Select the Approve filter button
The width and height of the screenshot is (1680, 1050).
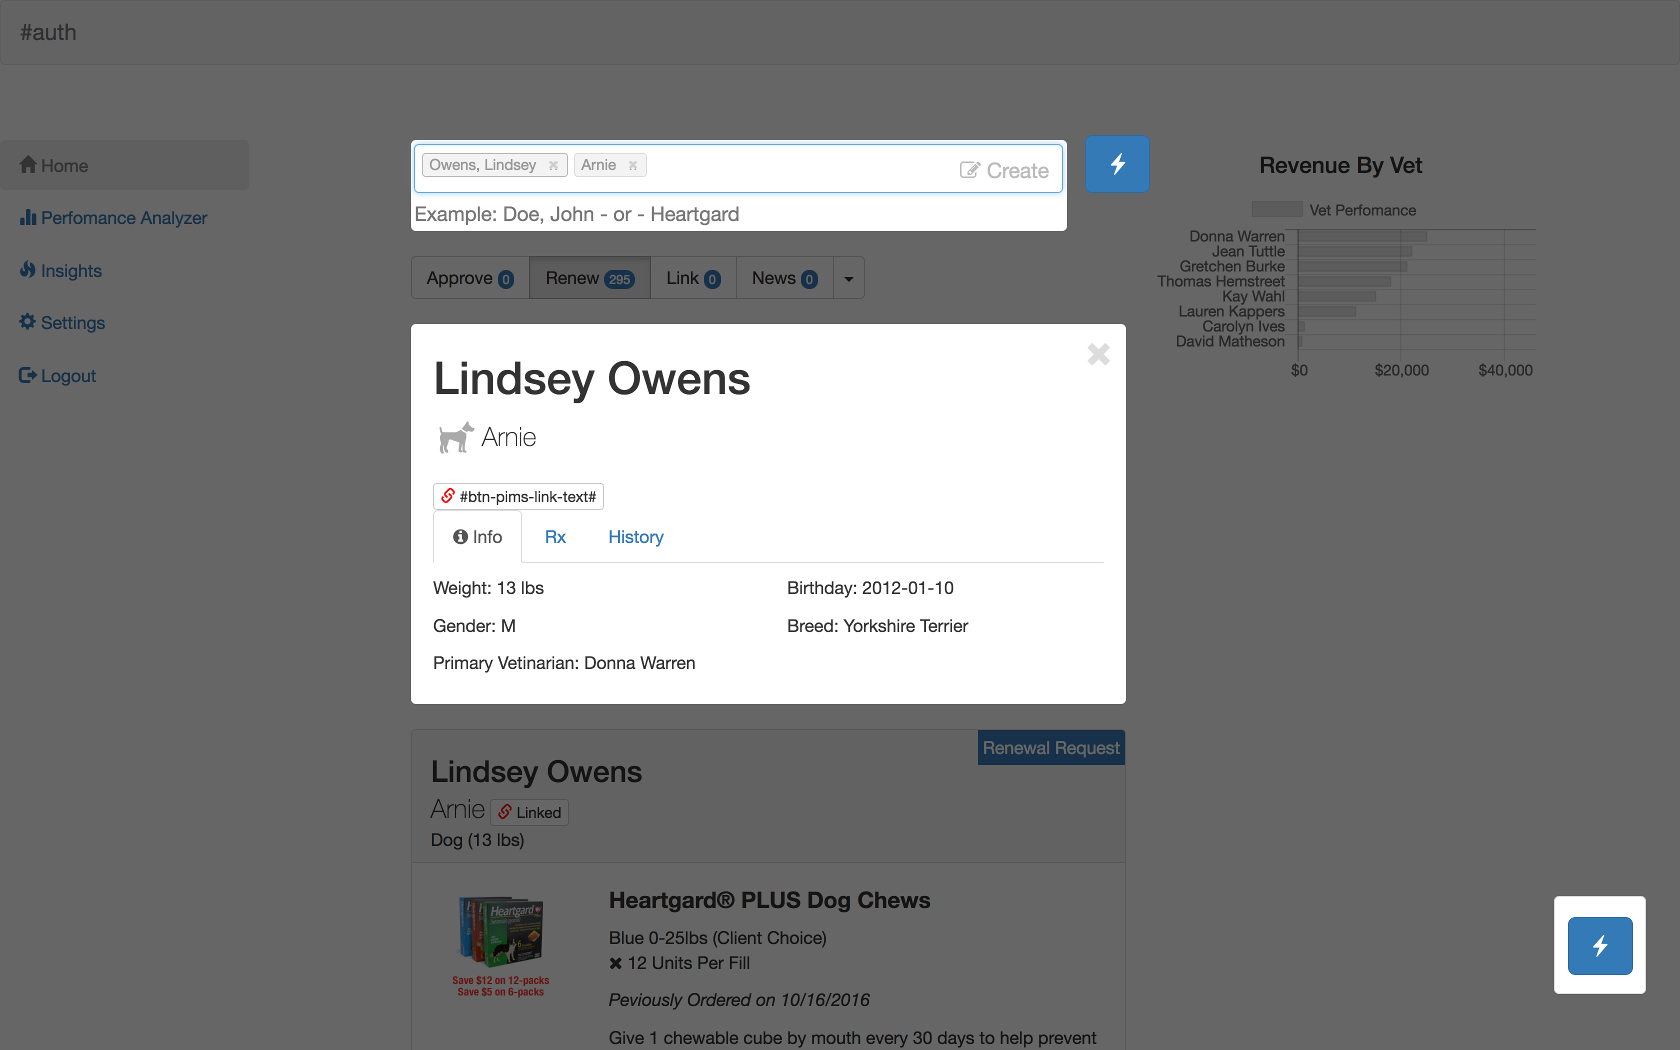click(470, 278)
